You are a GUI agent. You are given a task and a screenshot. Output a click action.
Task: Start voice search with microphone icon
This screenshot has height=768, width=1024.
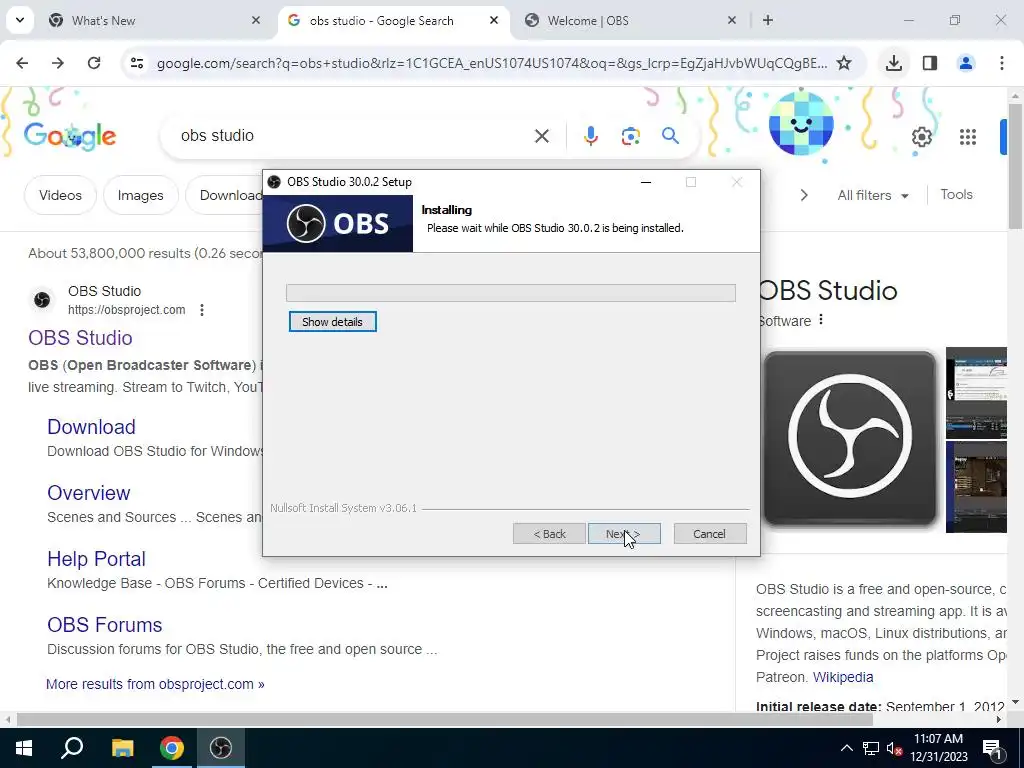point(591,136)
